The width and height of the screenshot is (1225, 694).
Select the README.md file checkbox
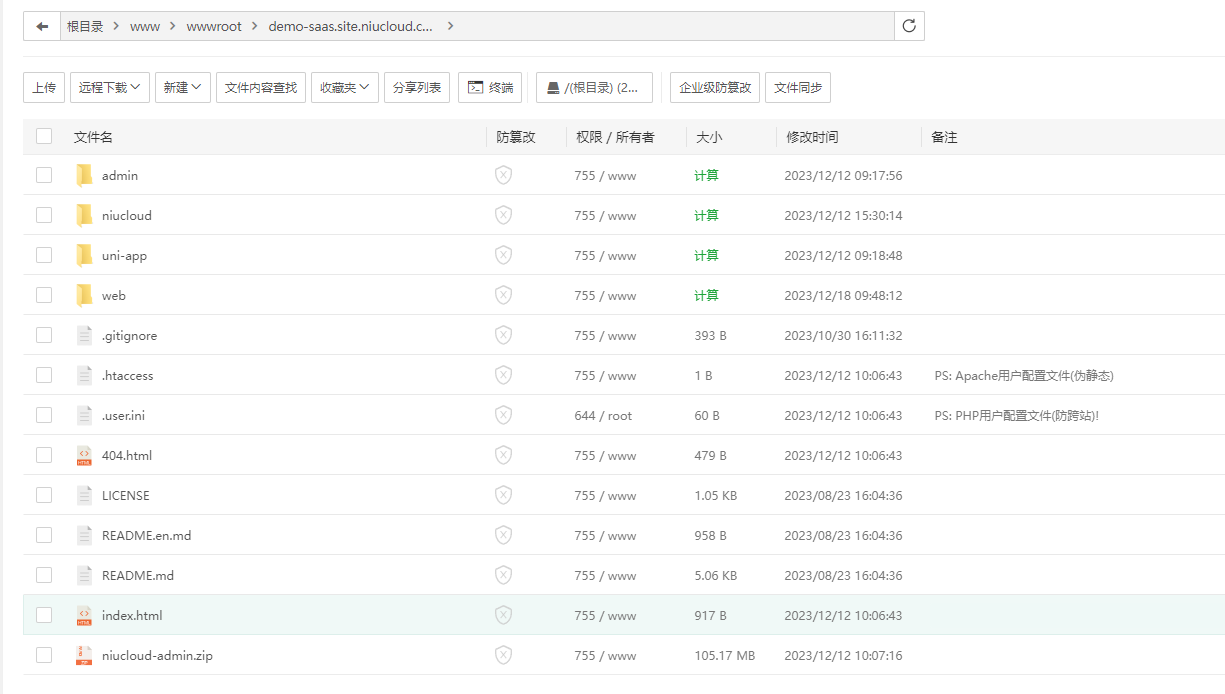[44, 575]
